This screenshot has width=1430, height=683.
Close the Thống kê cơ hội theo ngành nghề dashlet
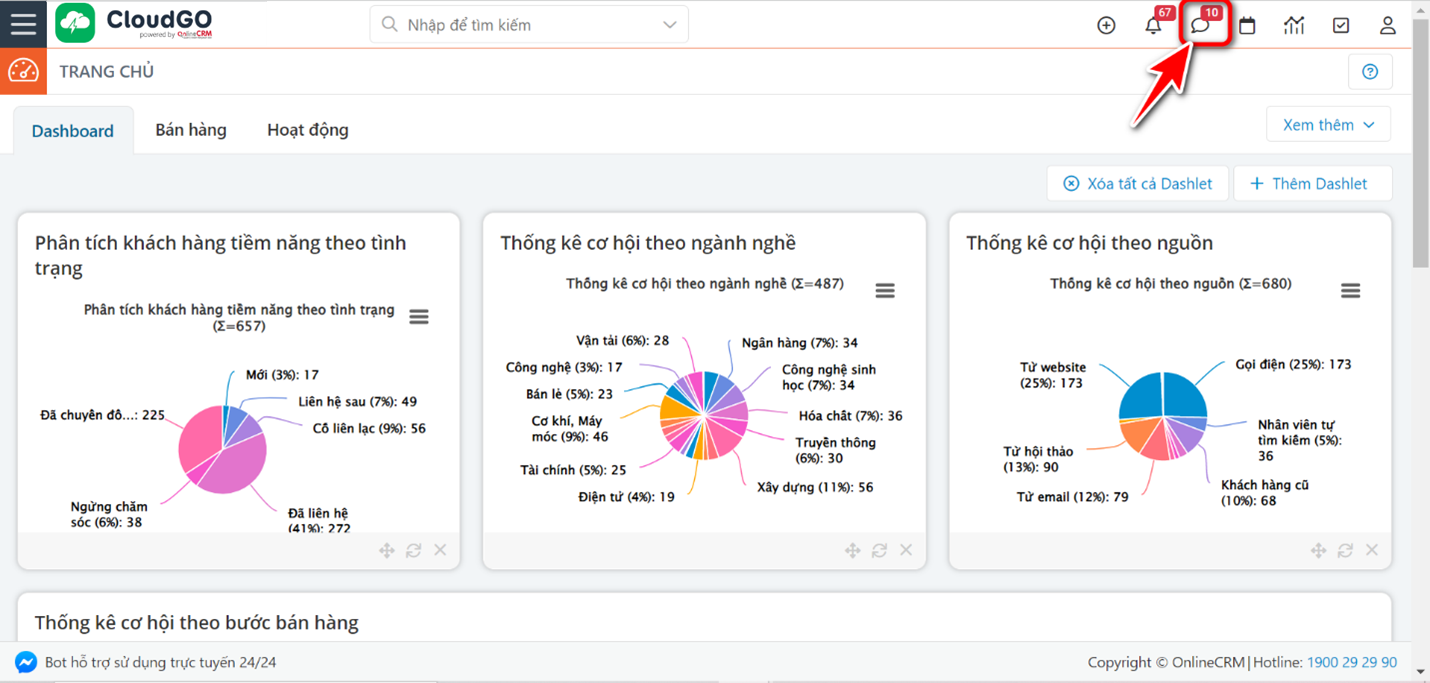(x=906, y=550)
